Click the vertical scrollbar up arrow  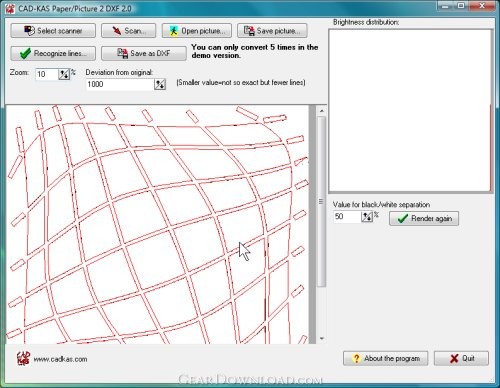pyautogui.click(x=321, y=111)
